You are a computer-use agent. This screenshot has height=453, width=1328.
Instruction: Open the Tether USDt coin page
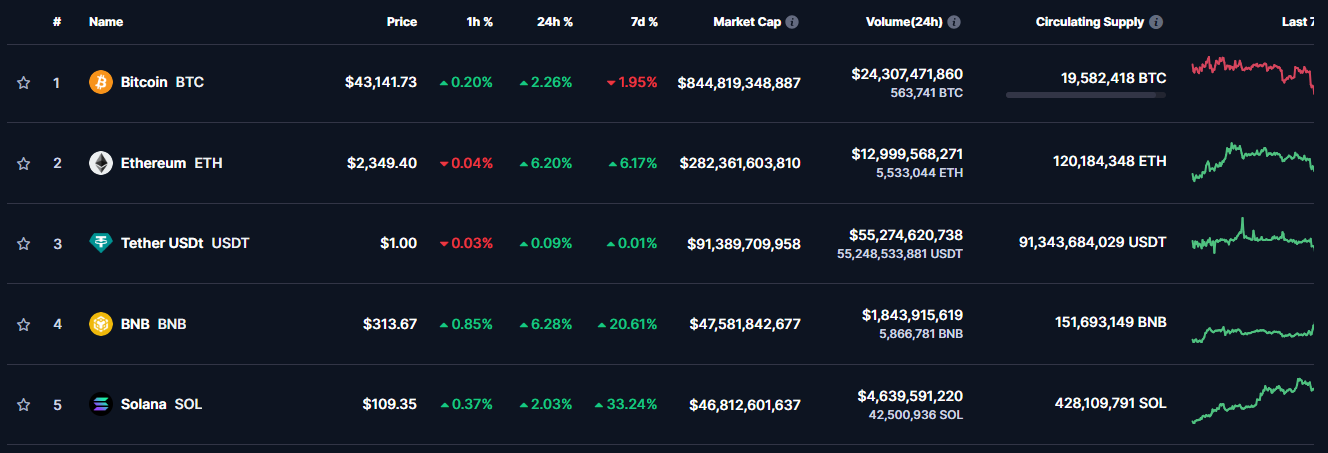coord(185,243)
